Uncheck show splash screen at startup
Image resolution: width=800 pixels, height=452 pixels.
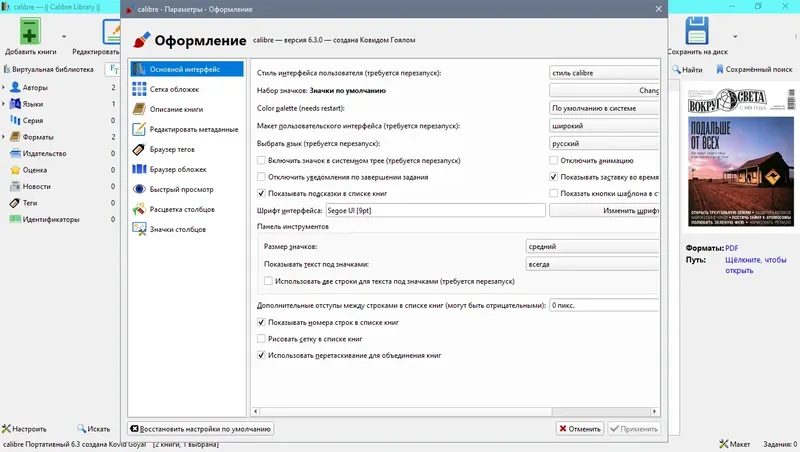554,177
